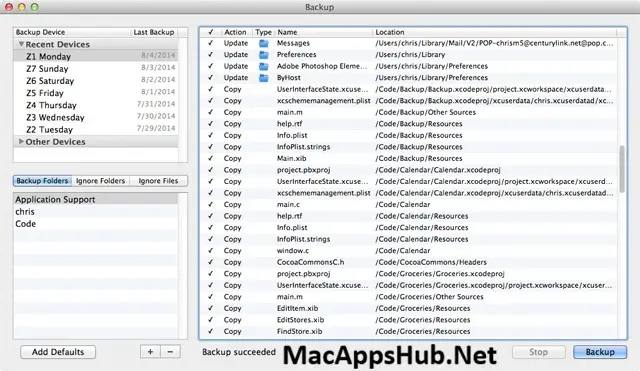Select the Z2 Tuesday device
This screenshot has height=371, width=640.
[x=96, y=130]
